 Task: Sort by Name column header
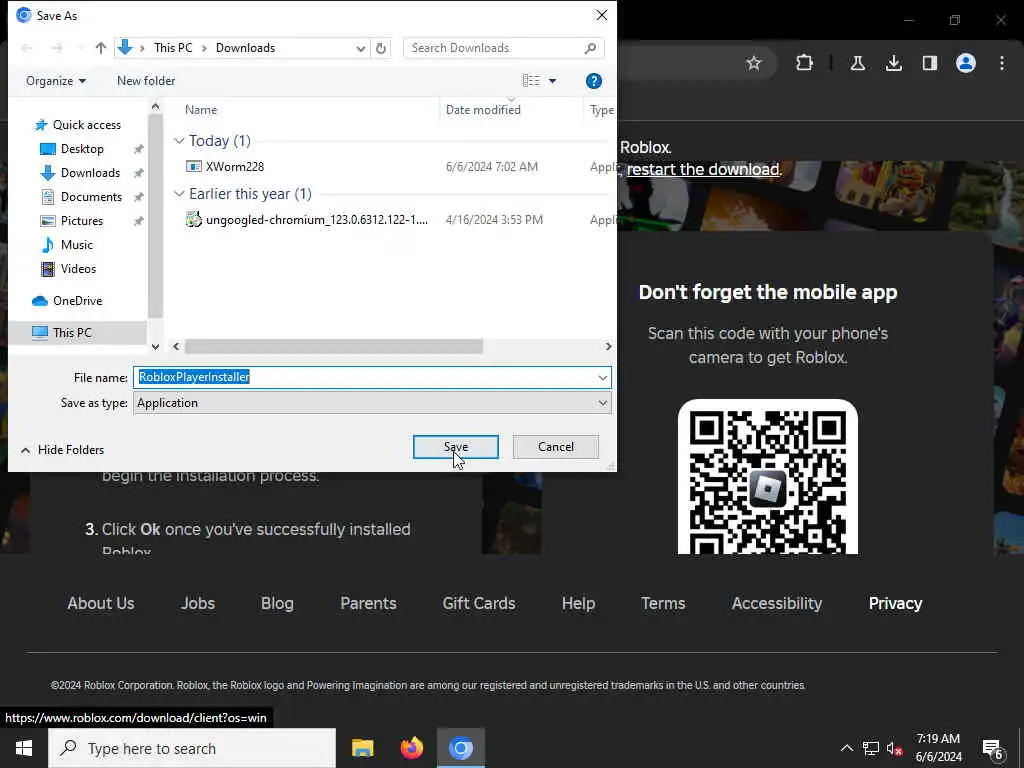click(x=200, y=110)
